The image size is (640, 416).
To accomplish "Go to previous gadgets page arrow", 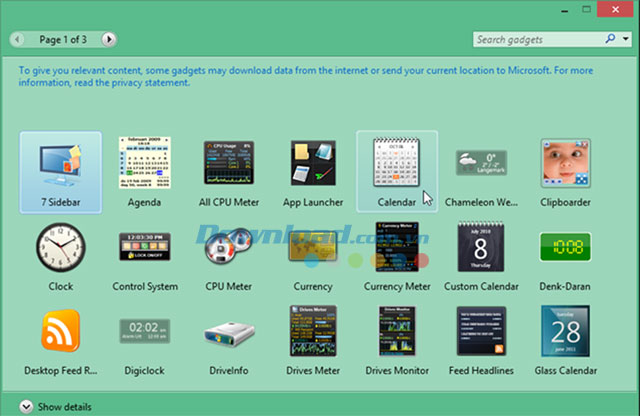I will [17, 39].
